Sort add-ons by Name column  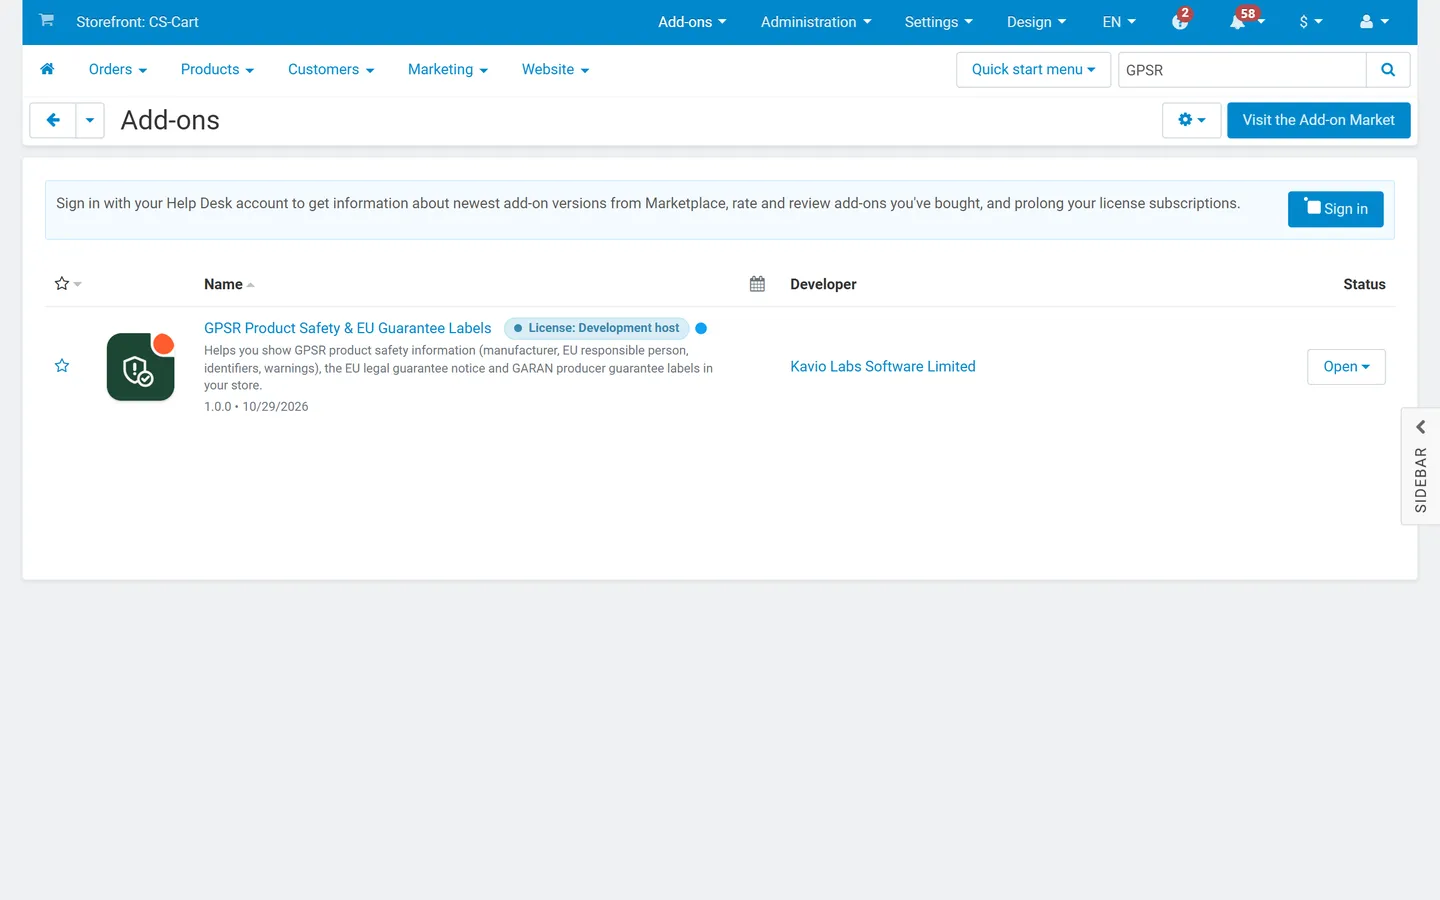coord(229,284)
